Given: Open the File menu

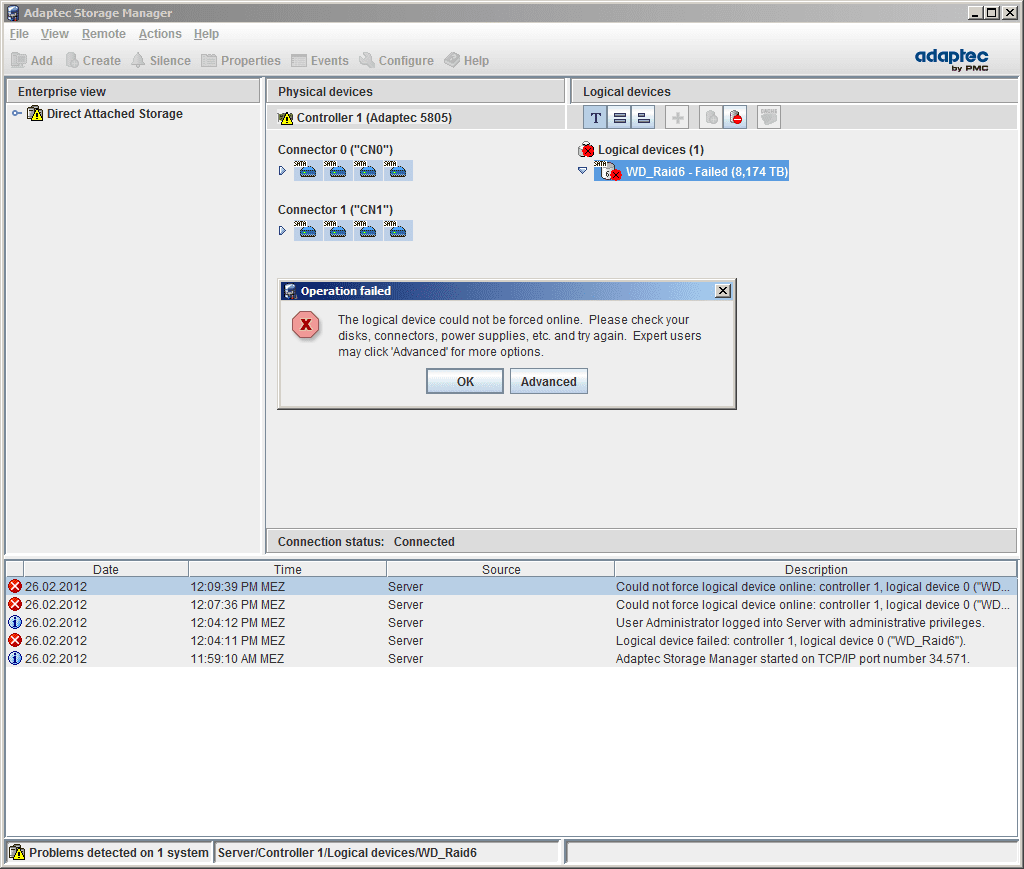Looking at the screenshot, I should point(19,34).
